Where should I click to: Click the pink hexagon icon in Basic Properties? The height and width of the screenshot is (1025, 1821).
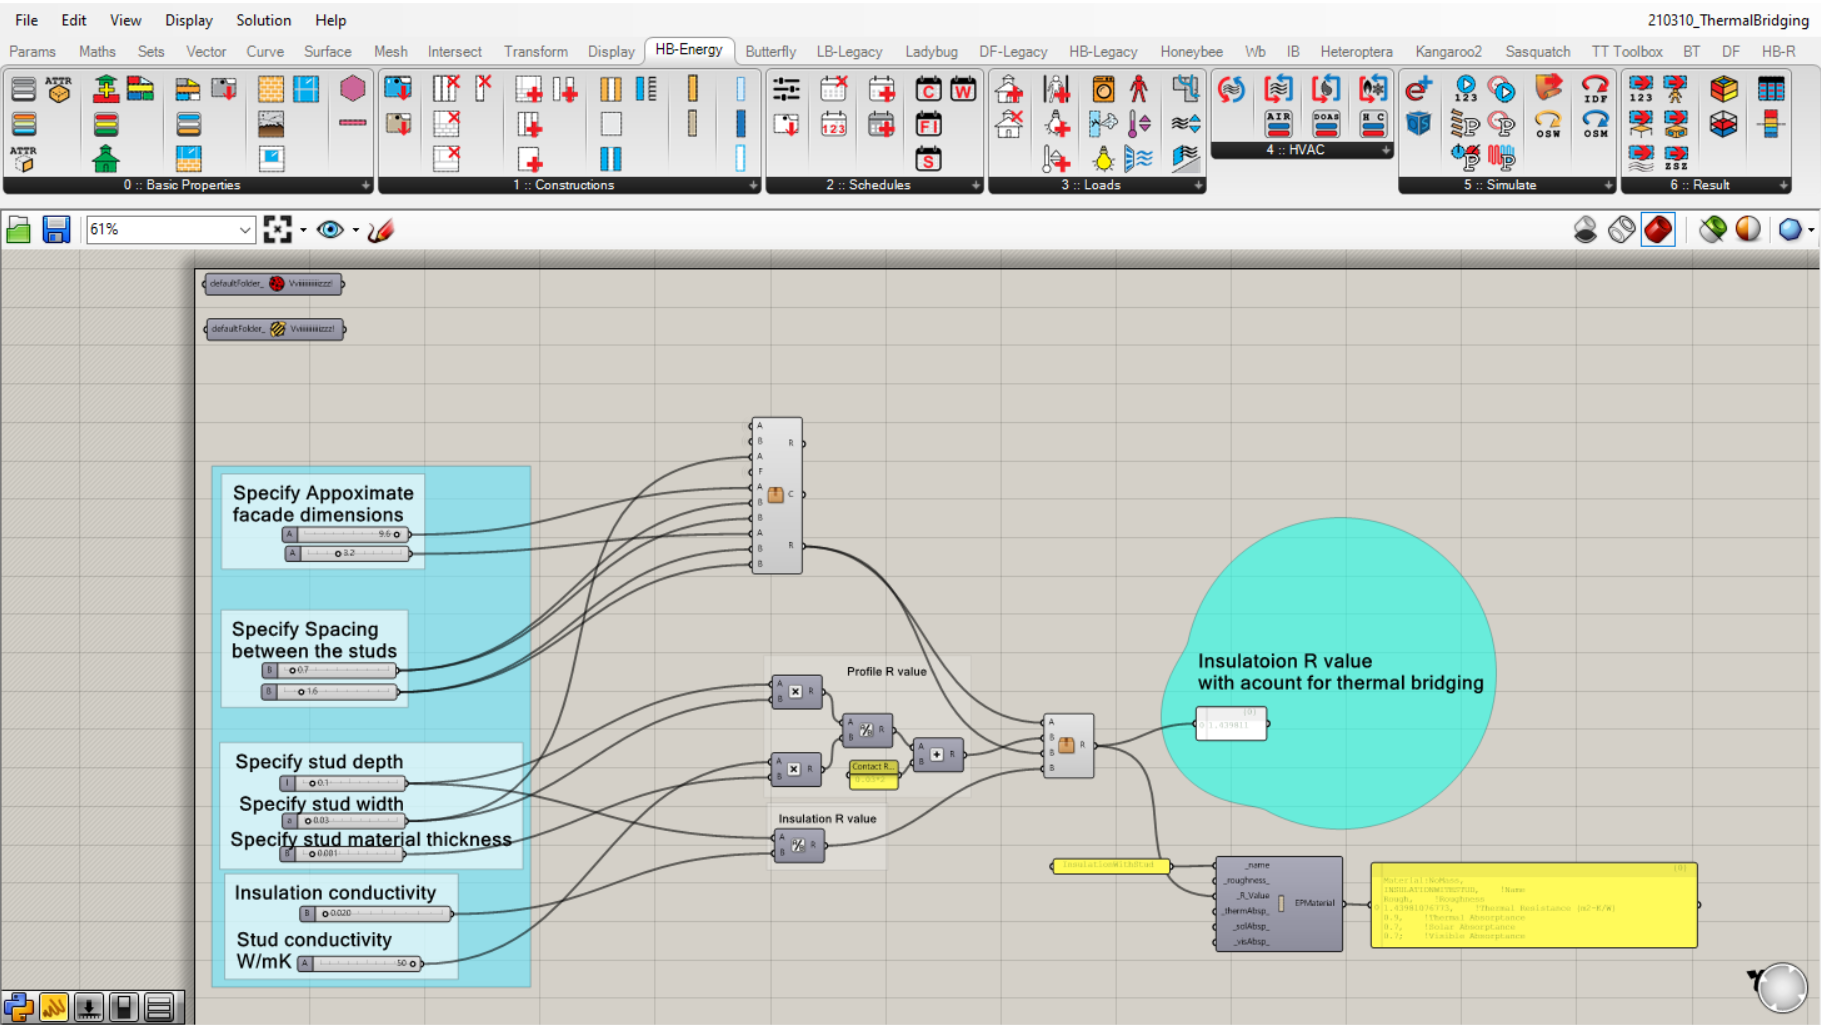(x=352, y=89)
